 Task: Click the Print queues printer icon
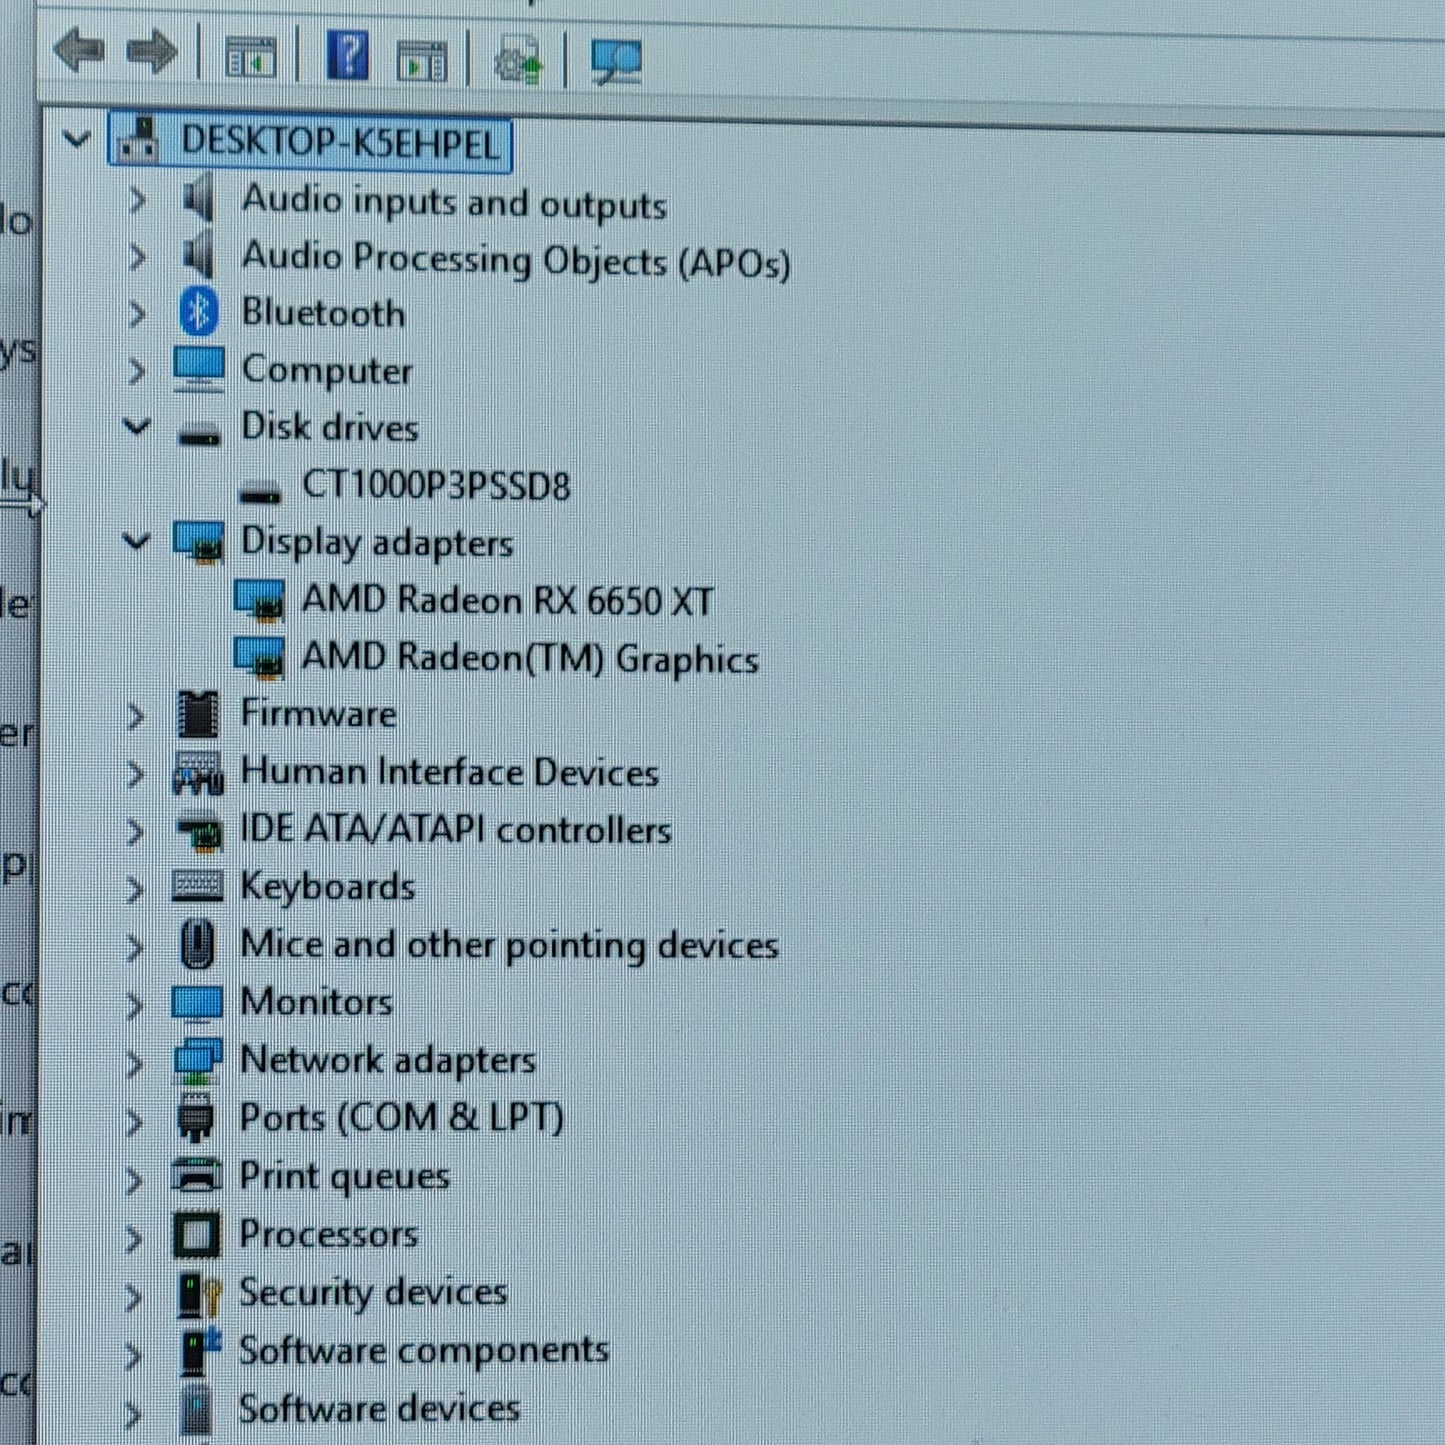click(x=196, y=1174)
